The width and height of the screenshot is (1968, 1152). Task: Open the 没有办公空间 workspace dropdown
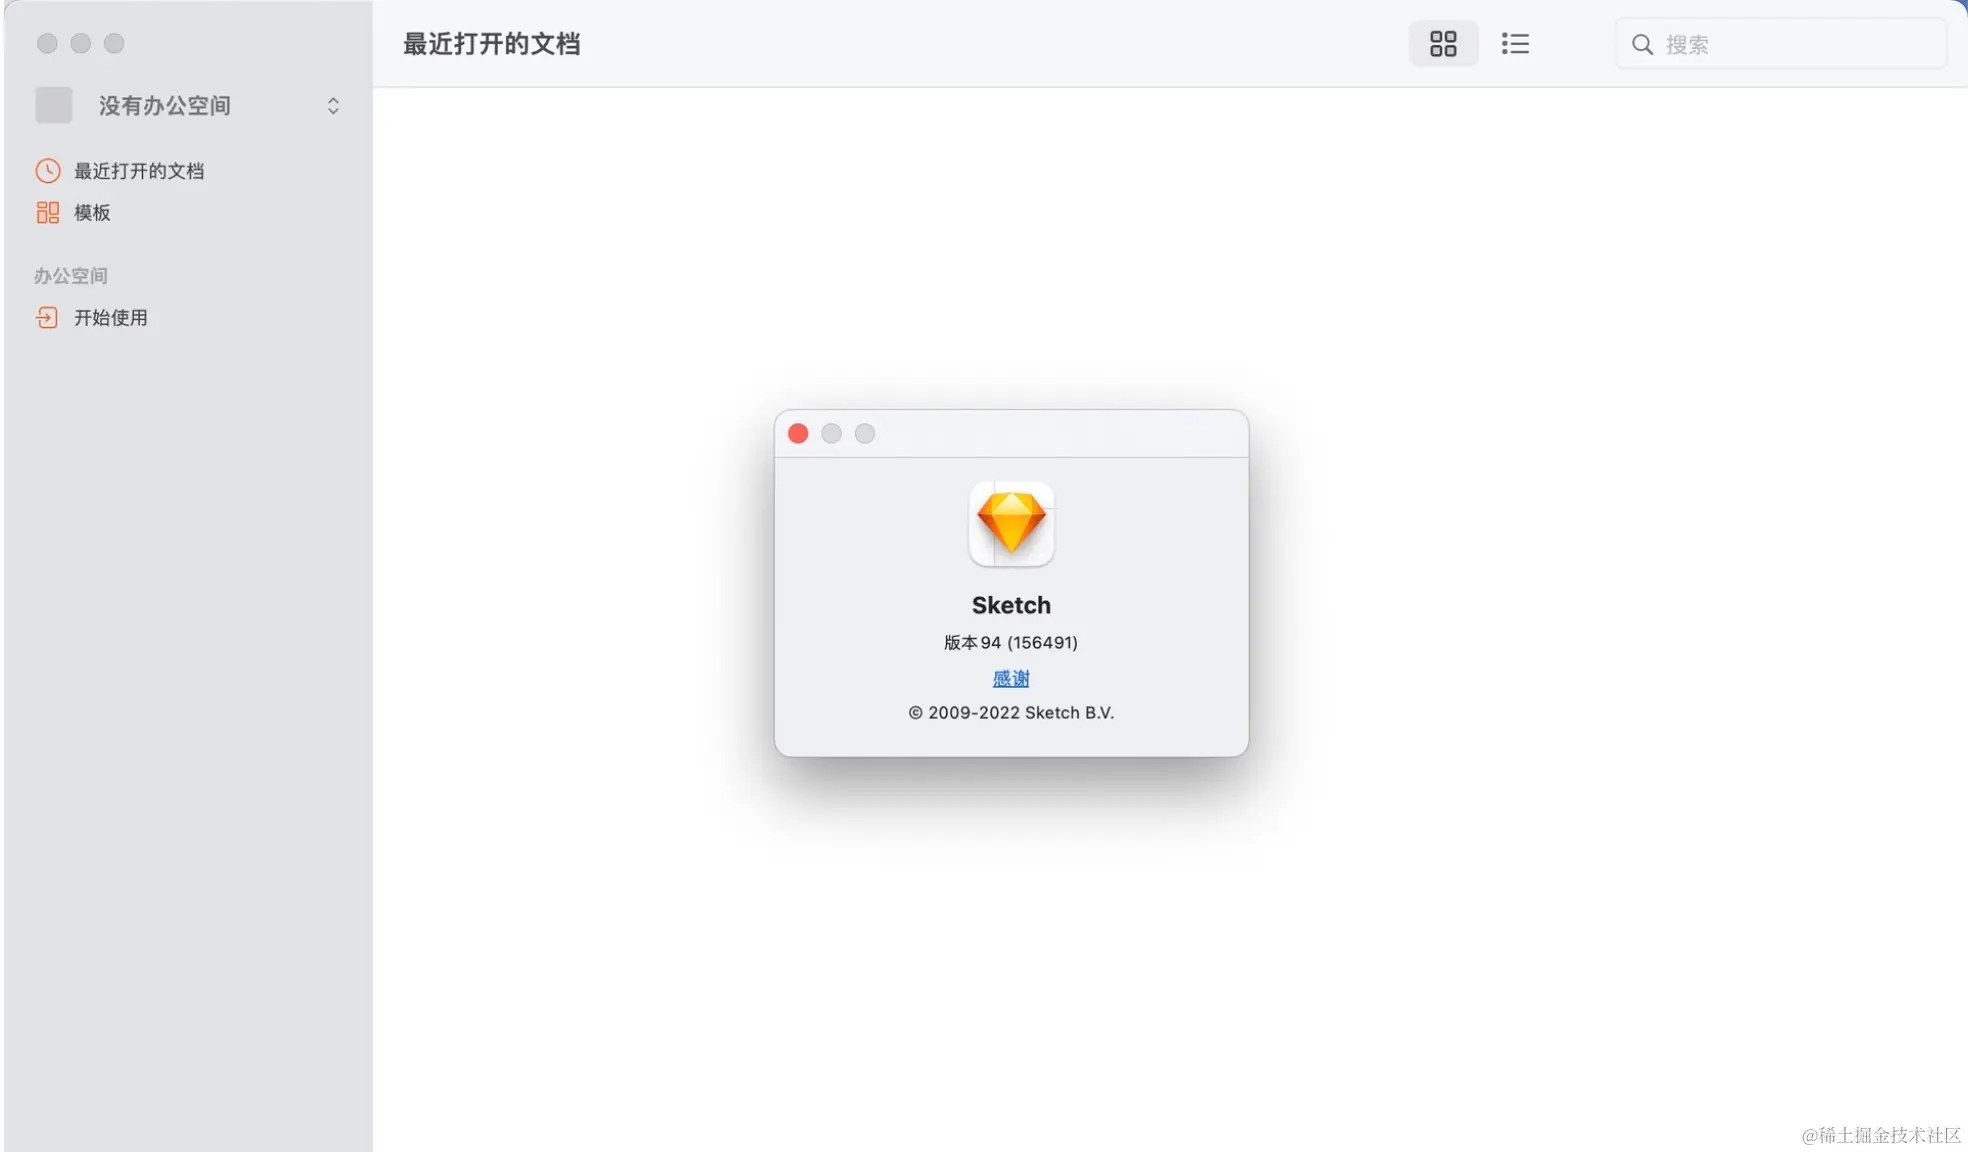[333, 106]
